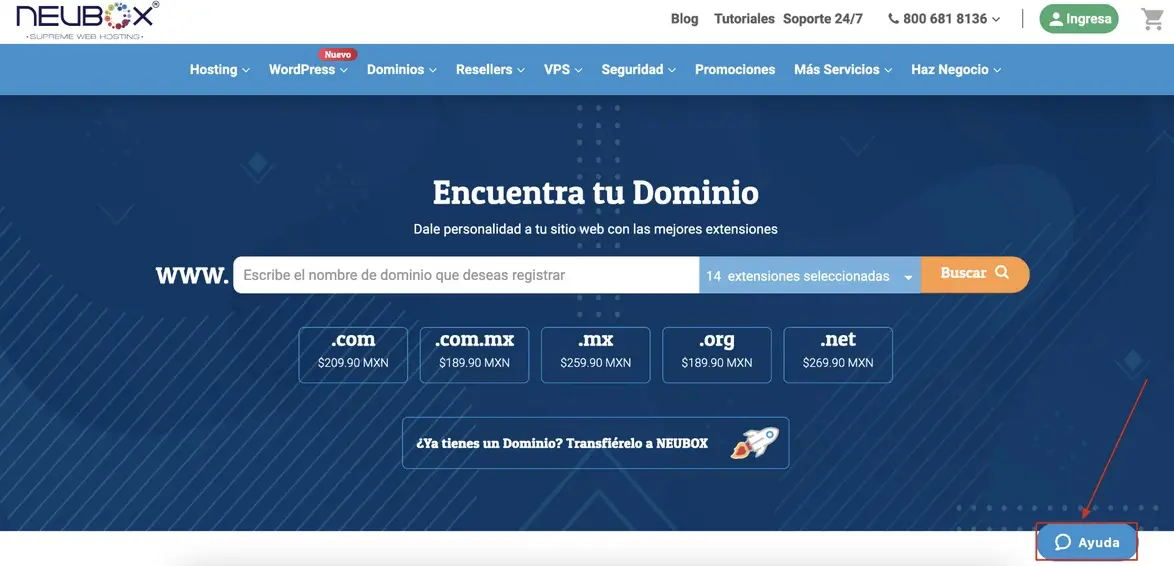Image resolution: width=1174 pixels, height=566 pixels.
Task: Open Soporte 24/7 link
Action: [x=823, y=19]
